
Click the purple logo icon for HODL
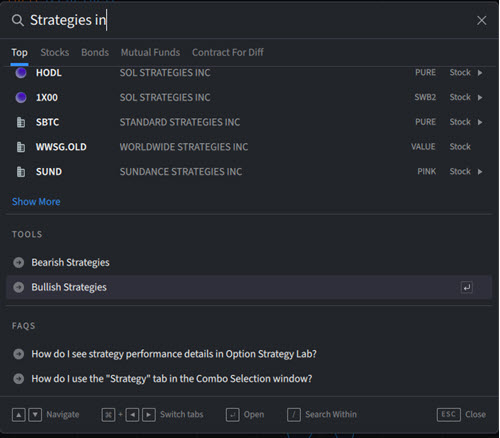[21, 72]
